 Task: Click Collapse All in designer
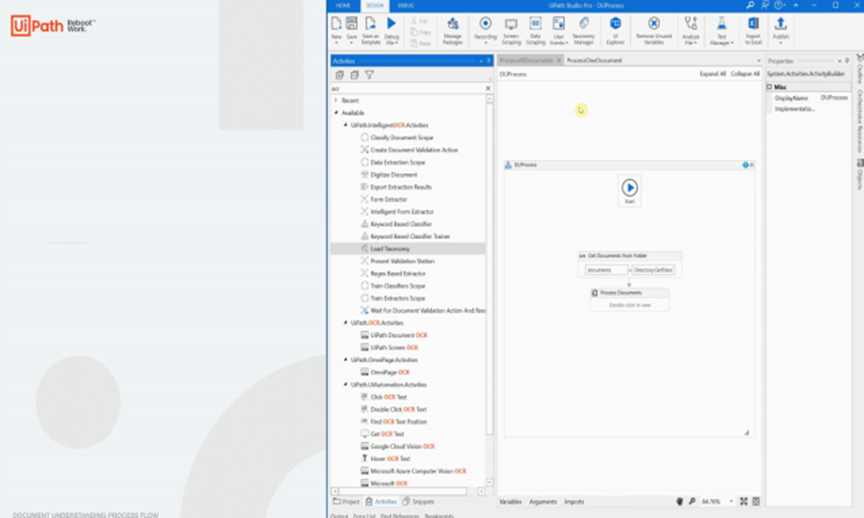coord(745,74)
